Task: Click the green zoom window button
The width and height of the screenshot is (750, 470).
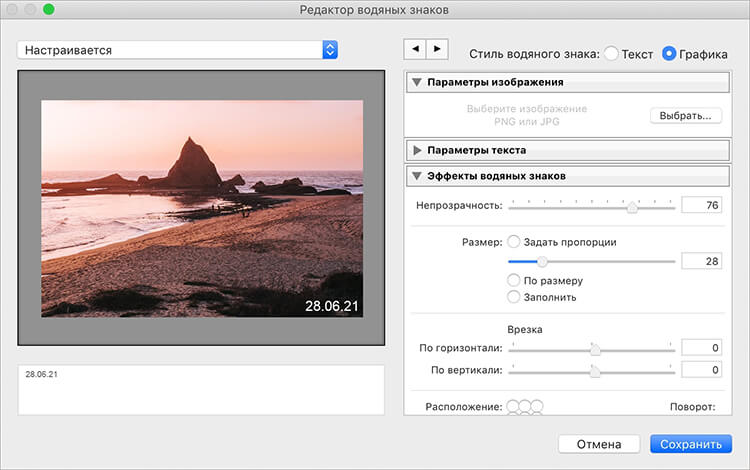Action: 49,9
